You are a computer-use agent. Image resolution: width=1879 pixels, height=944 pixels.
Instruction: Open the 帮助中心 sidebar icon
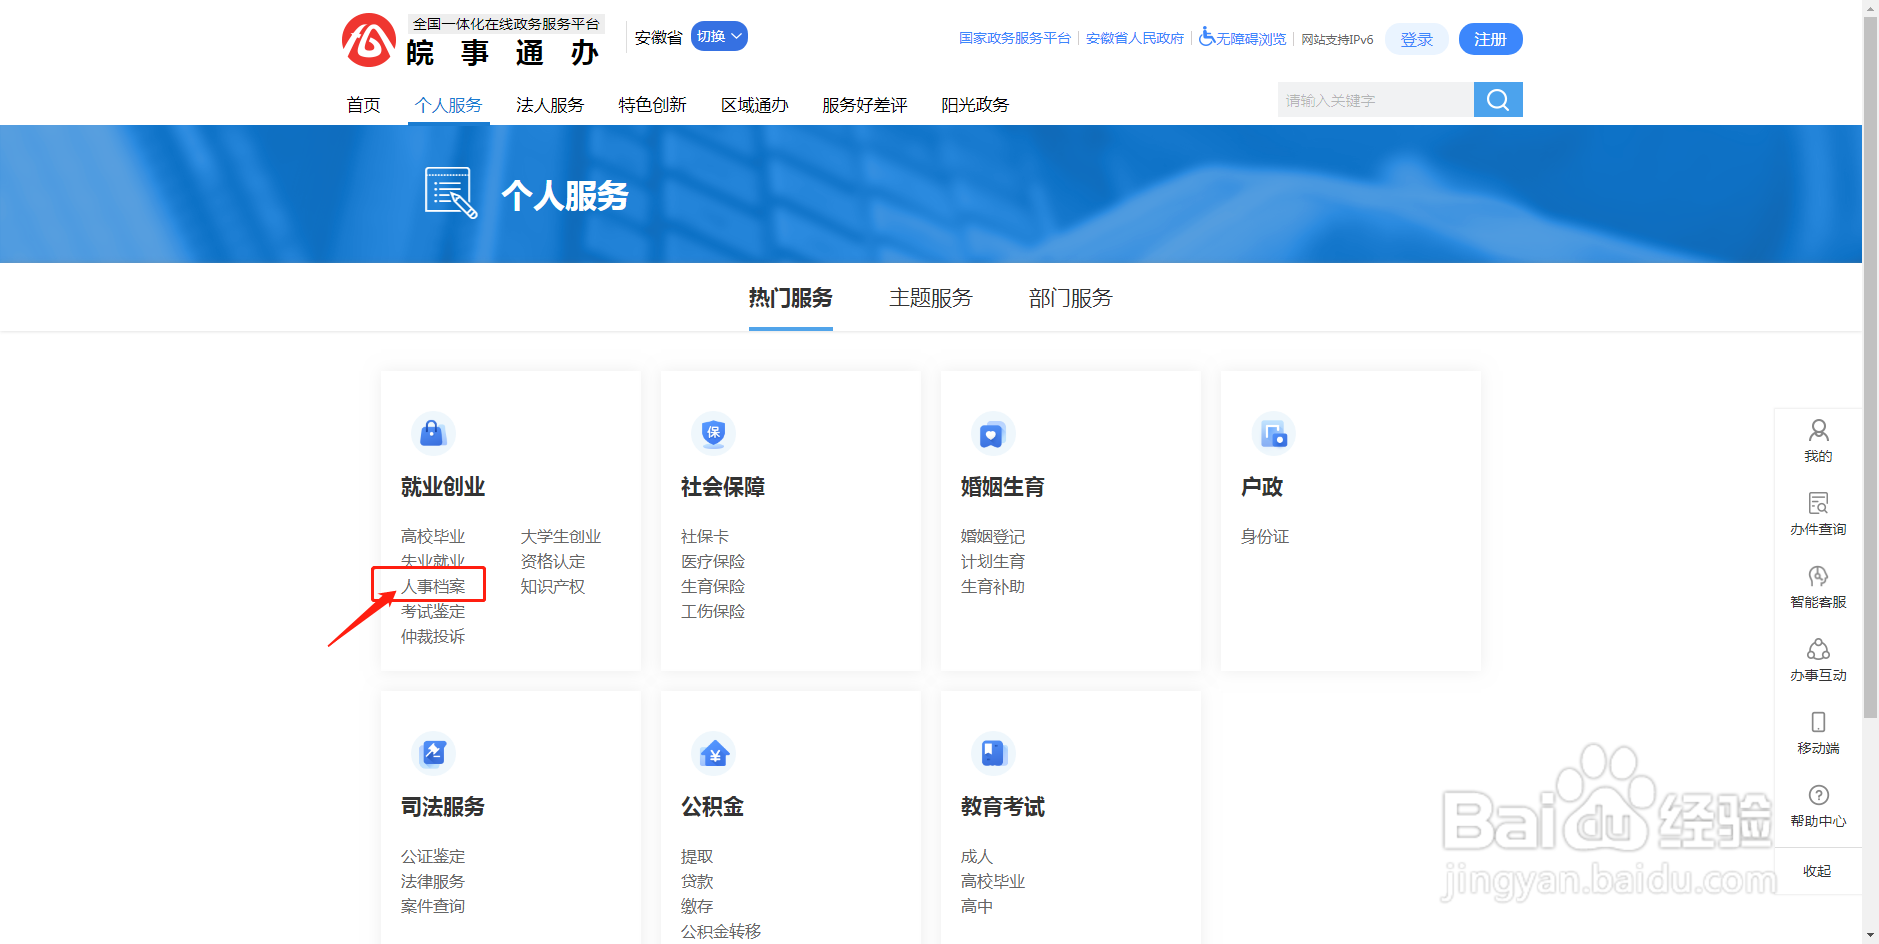pos(1818,806)
